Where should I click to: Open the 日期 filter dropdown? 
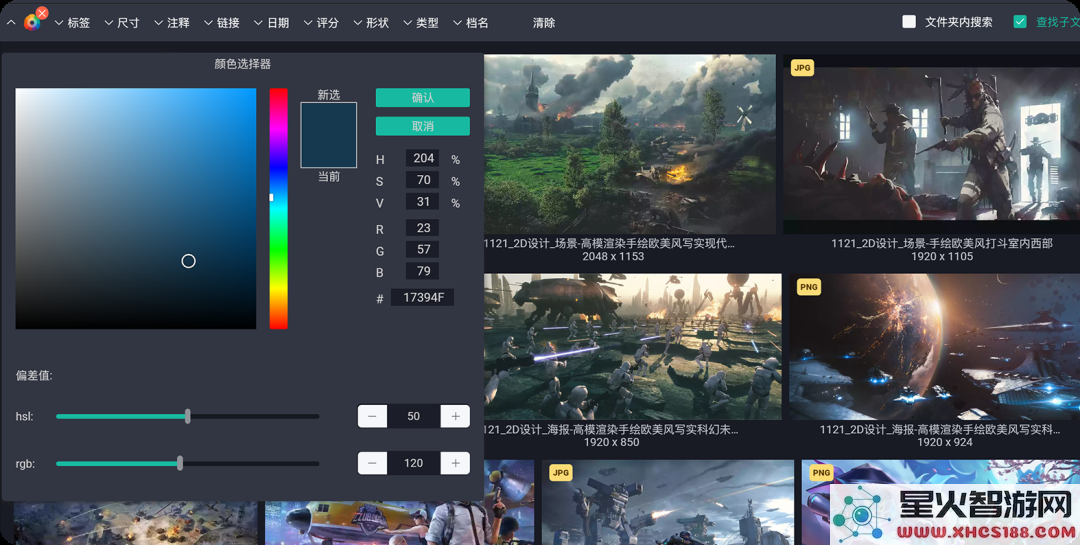click(x=271, y=23)
